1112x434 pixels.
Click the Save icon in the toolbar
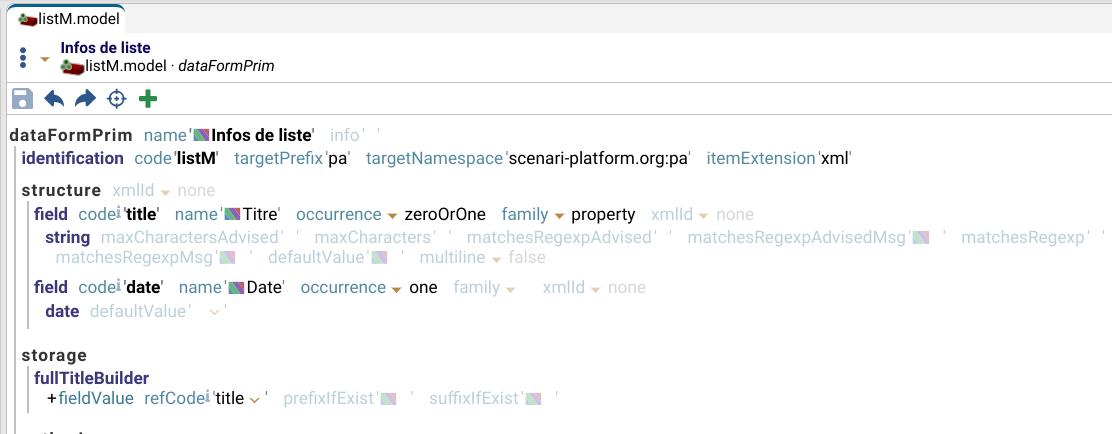(22, 98)
